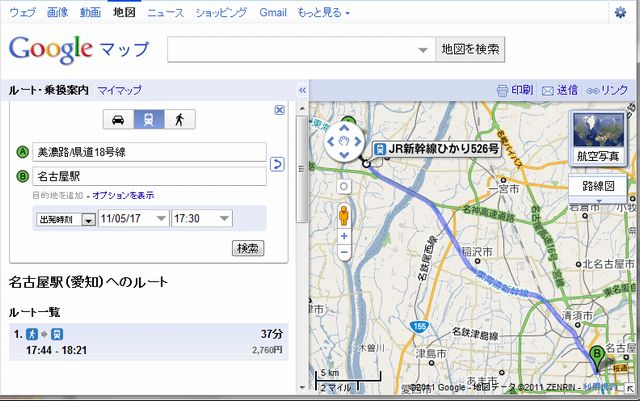640x401 pixels.
Task: Click start field 美濃路/県道18号線
Action: tap(149, 152)
